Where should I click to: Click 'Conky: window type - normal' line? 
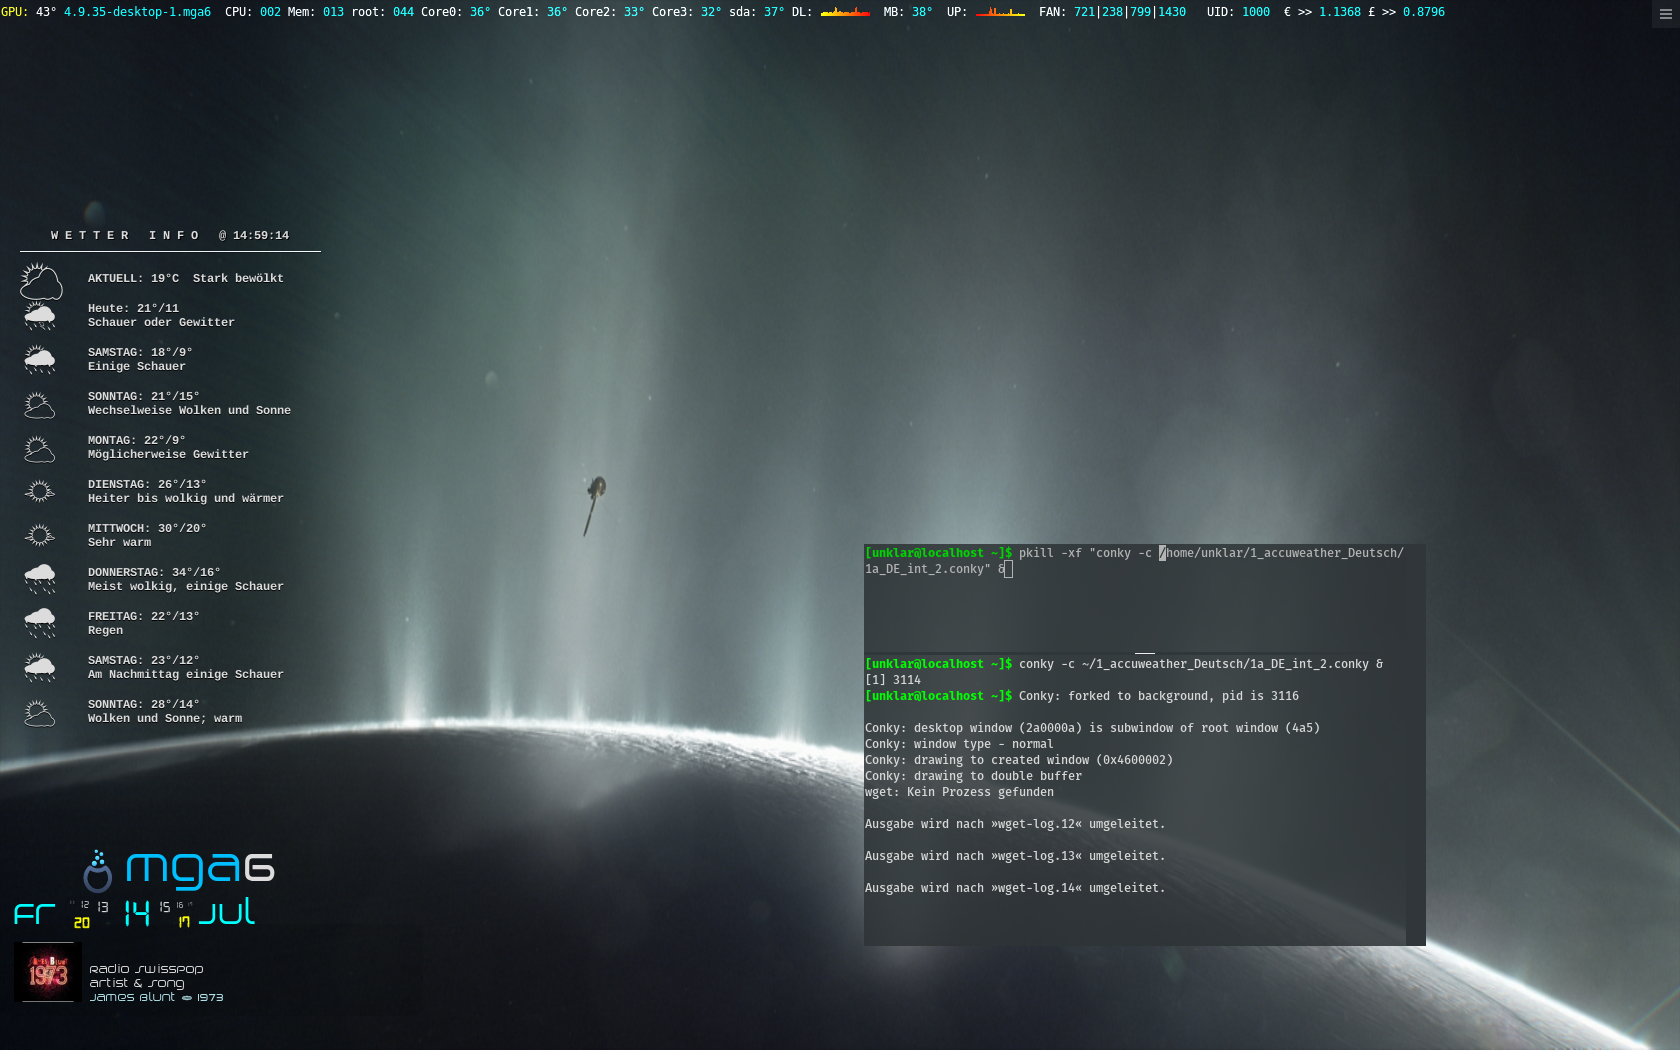point(959,744)
